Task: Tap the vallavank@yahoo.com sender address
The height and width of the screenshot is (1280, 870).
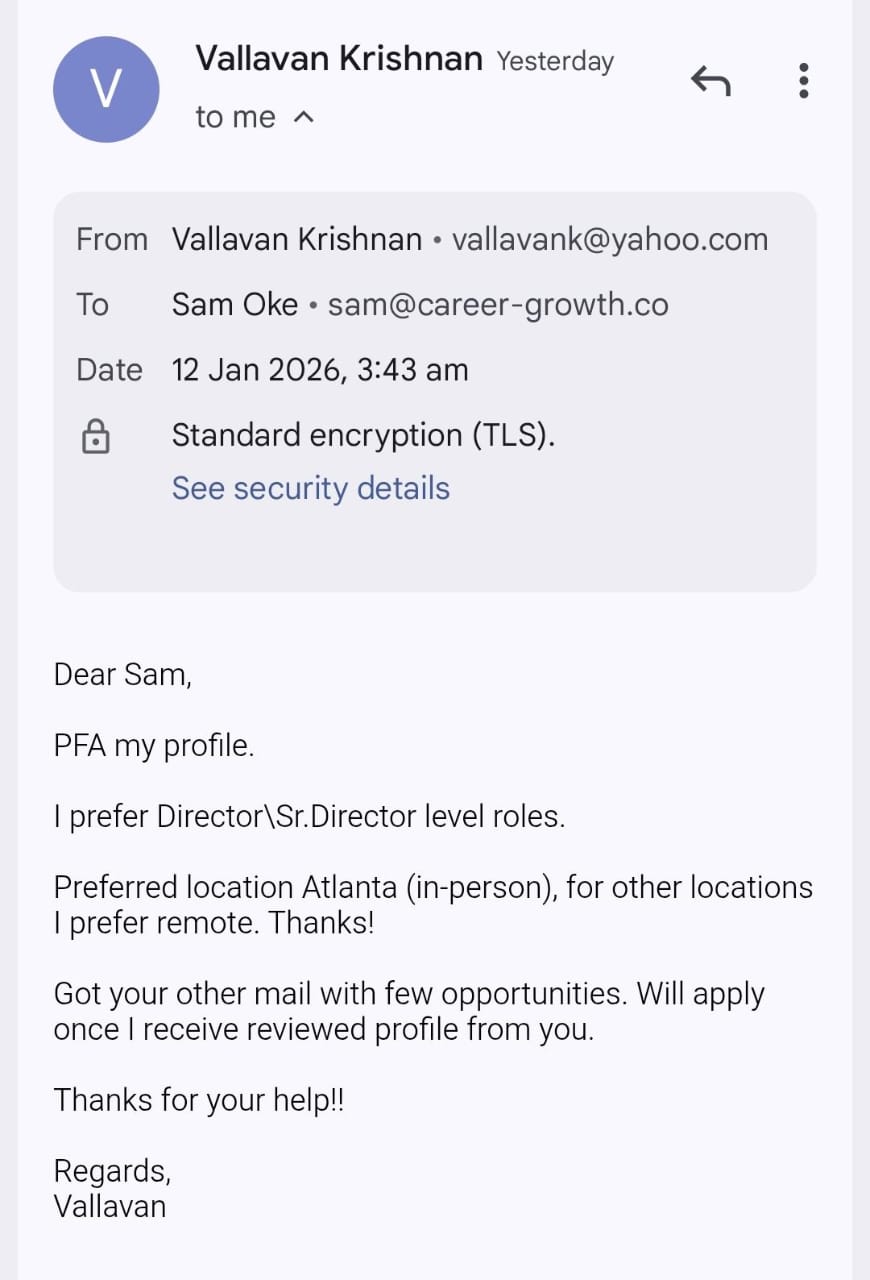Action: (610, 240)
